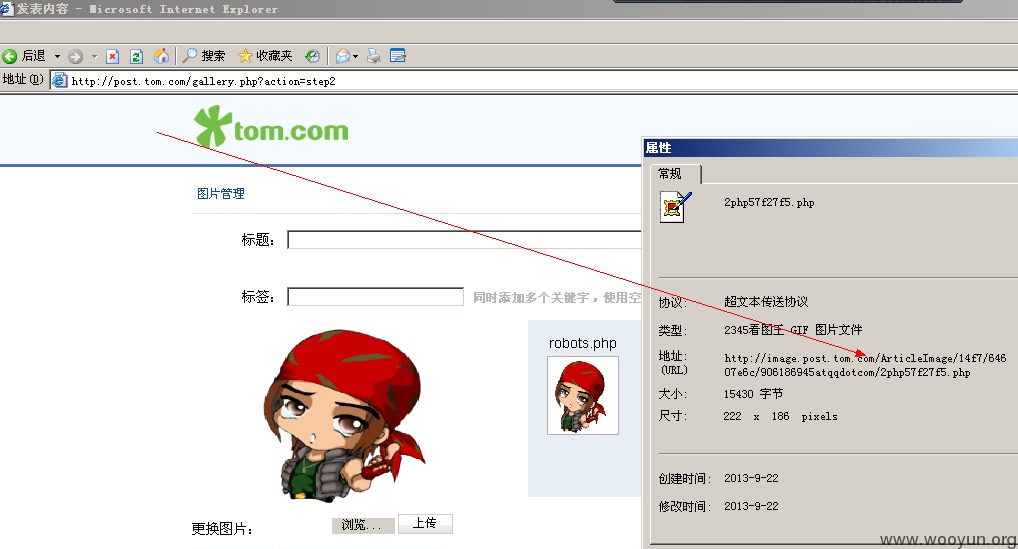Click the image URL address text in properties
Screen dimensions: 1018x549
click(865, 365)
